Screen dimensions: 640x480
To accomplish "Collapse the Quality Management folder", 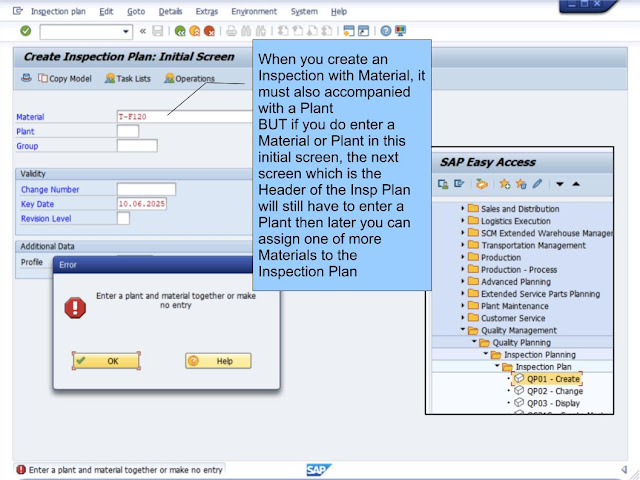I will pos(462,329).
